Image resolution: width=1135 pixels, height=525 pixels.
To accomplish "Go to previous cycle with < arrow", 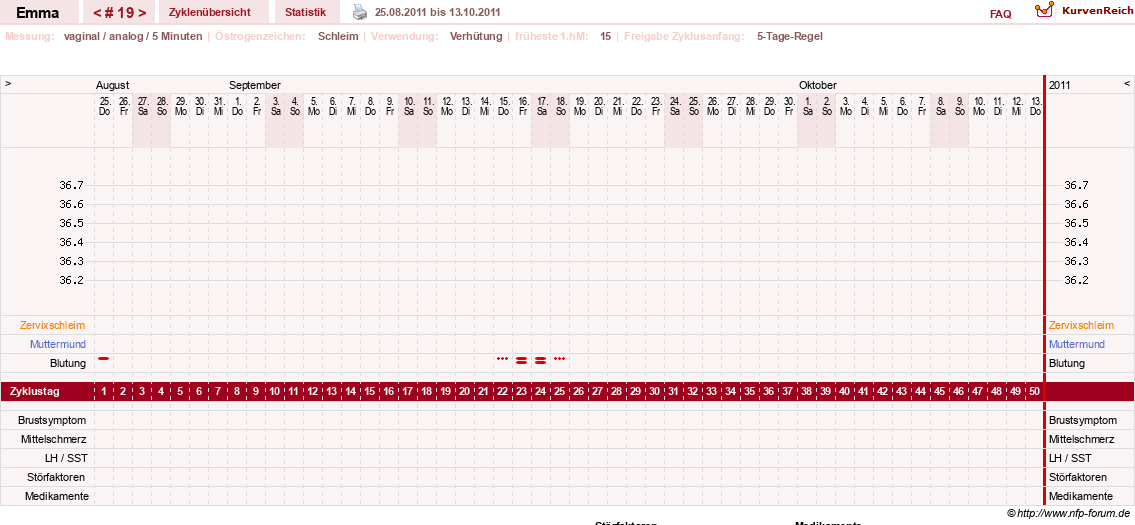I will 97,12.
